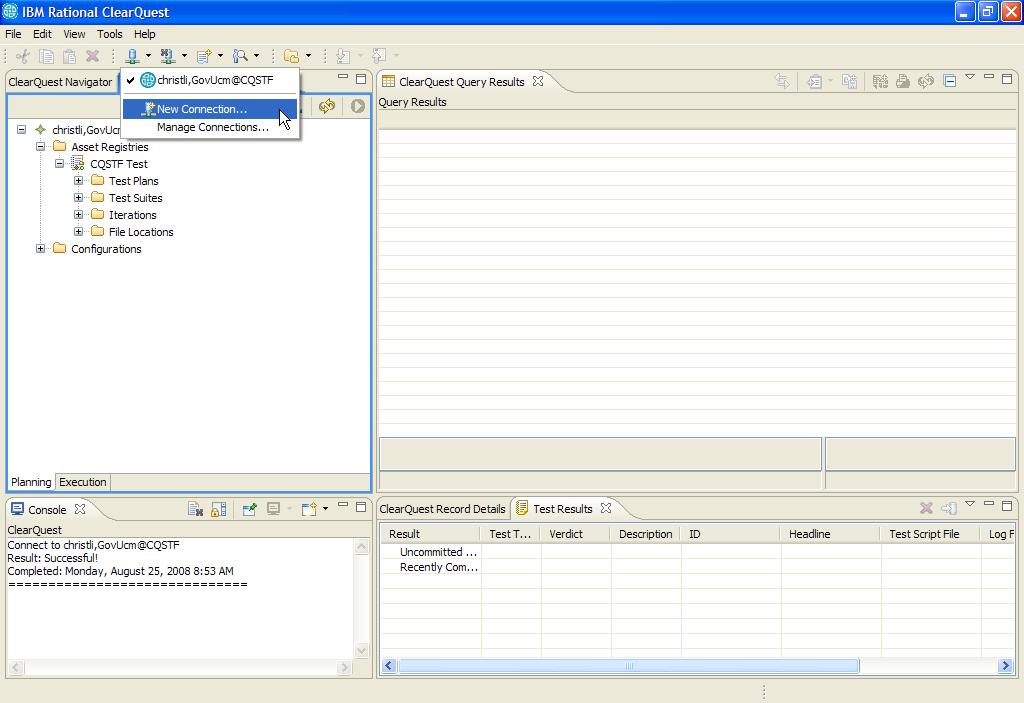Click the Paste clipboard toolbar icon
This screenshot has width=1024, height=703.
click(69, 56)
